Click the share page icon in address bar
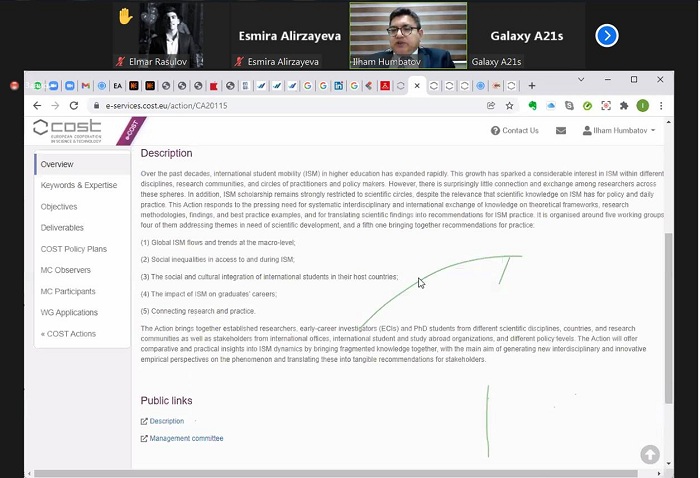Image resolution: width=700 pixels, height=478 pixels. coord(491,106)
